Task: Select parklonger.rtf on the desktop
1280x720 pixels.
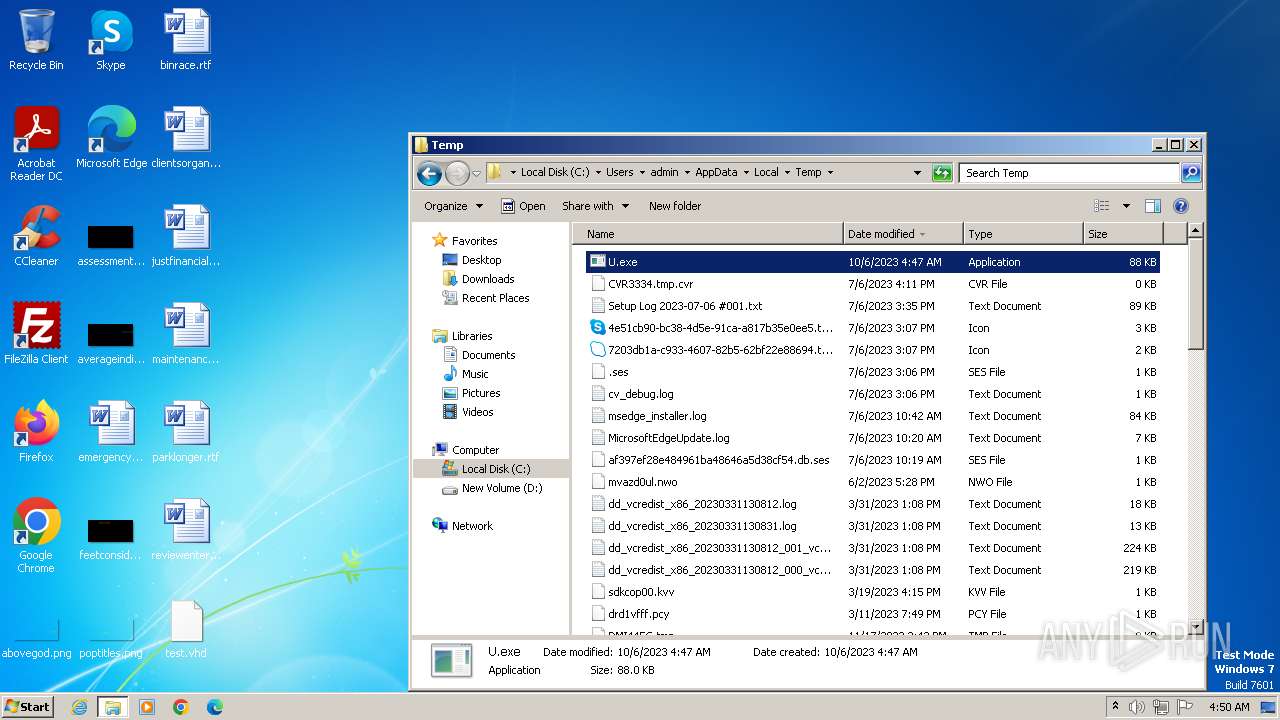Action: [186, 432]
